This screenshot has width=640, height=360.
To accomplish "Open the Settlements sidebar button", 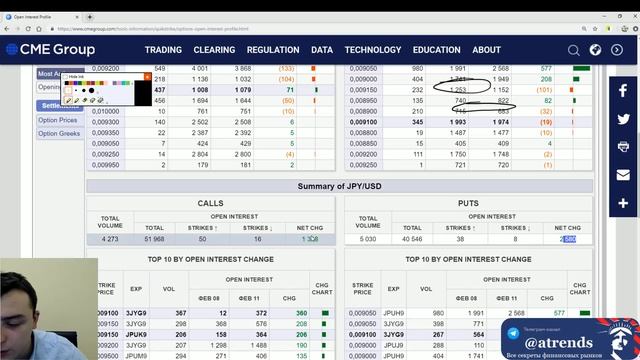I will coord(60,106).
